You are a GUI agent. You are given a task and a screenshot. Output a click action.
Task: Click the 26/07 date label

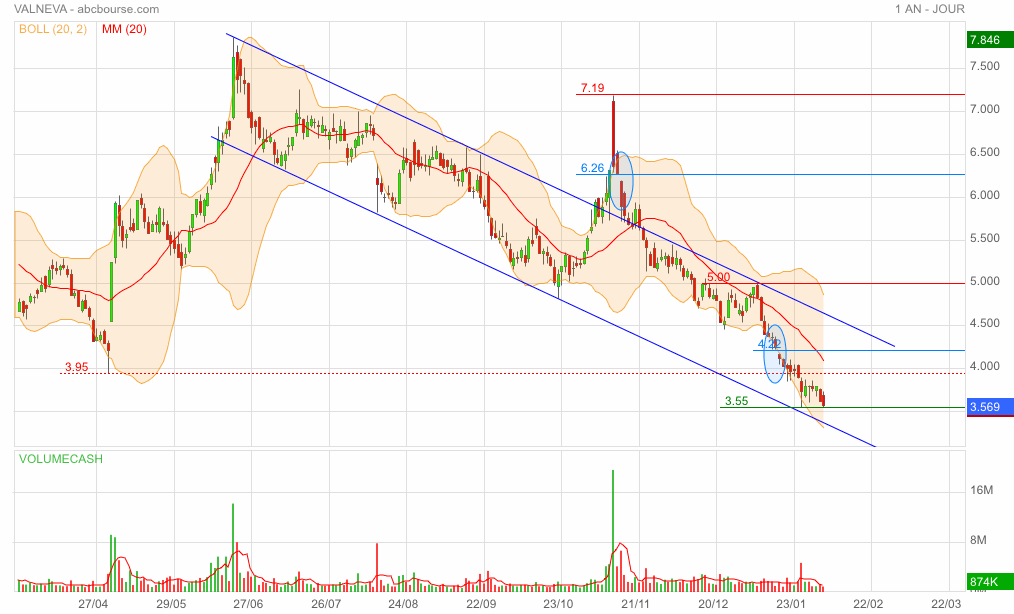[326, 604]
